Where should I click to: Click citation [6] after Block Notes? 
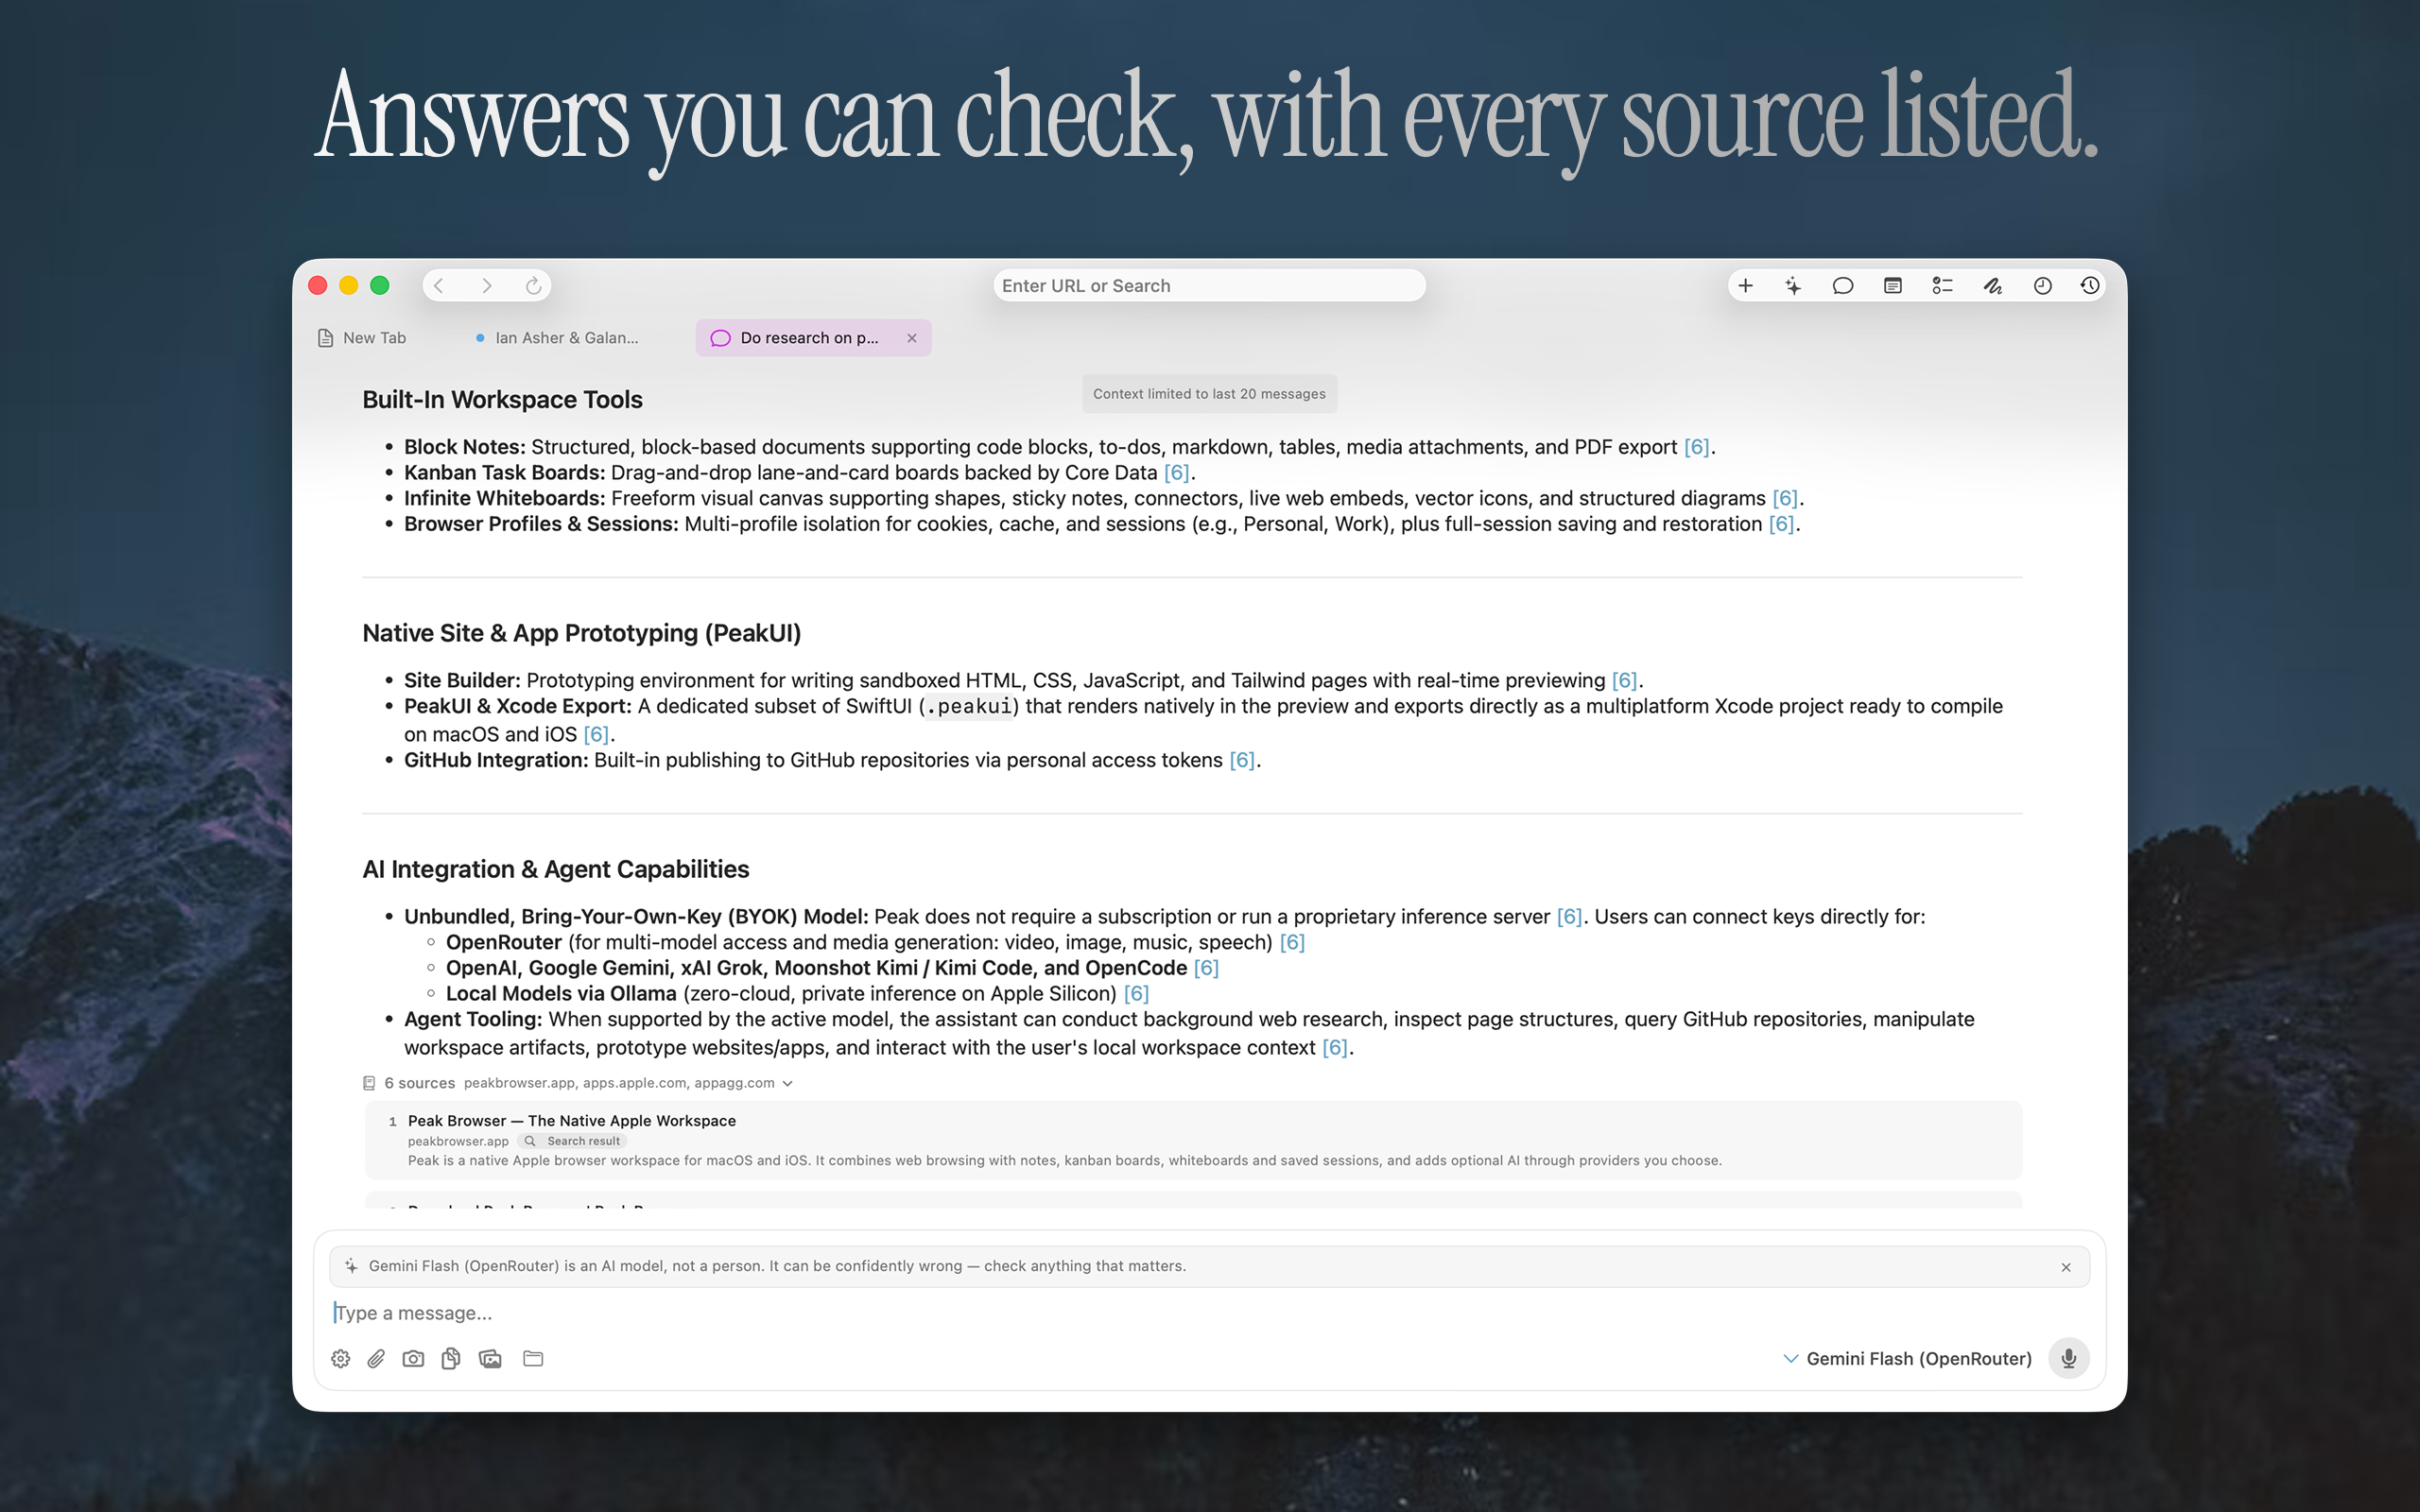click(1696, 447)
